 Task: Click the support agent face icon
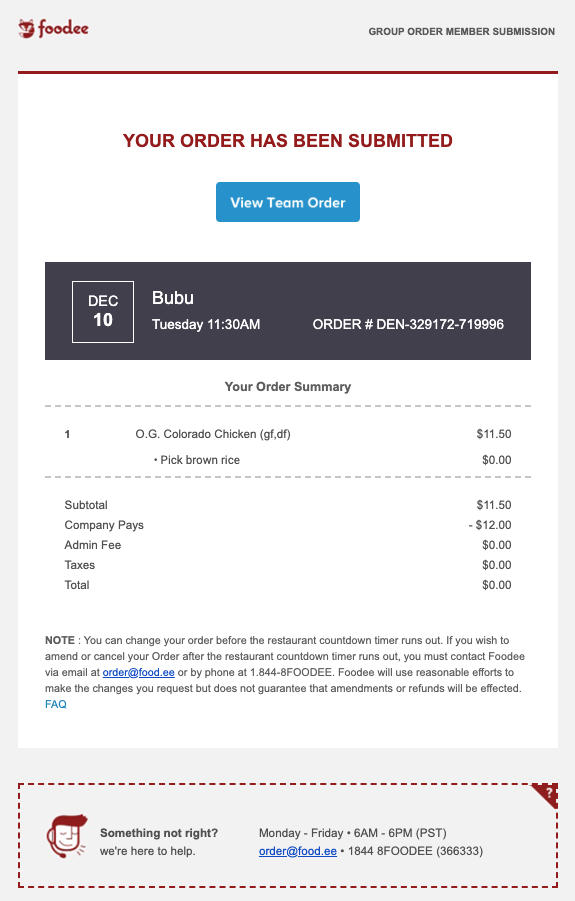tap(67, 836)
